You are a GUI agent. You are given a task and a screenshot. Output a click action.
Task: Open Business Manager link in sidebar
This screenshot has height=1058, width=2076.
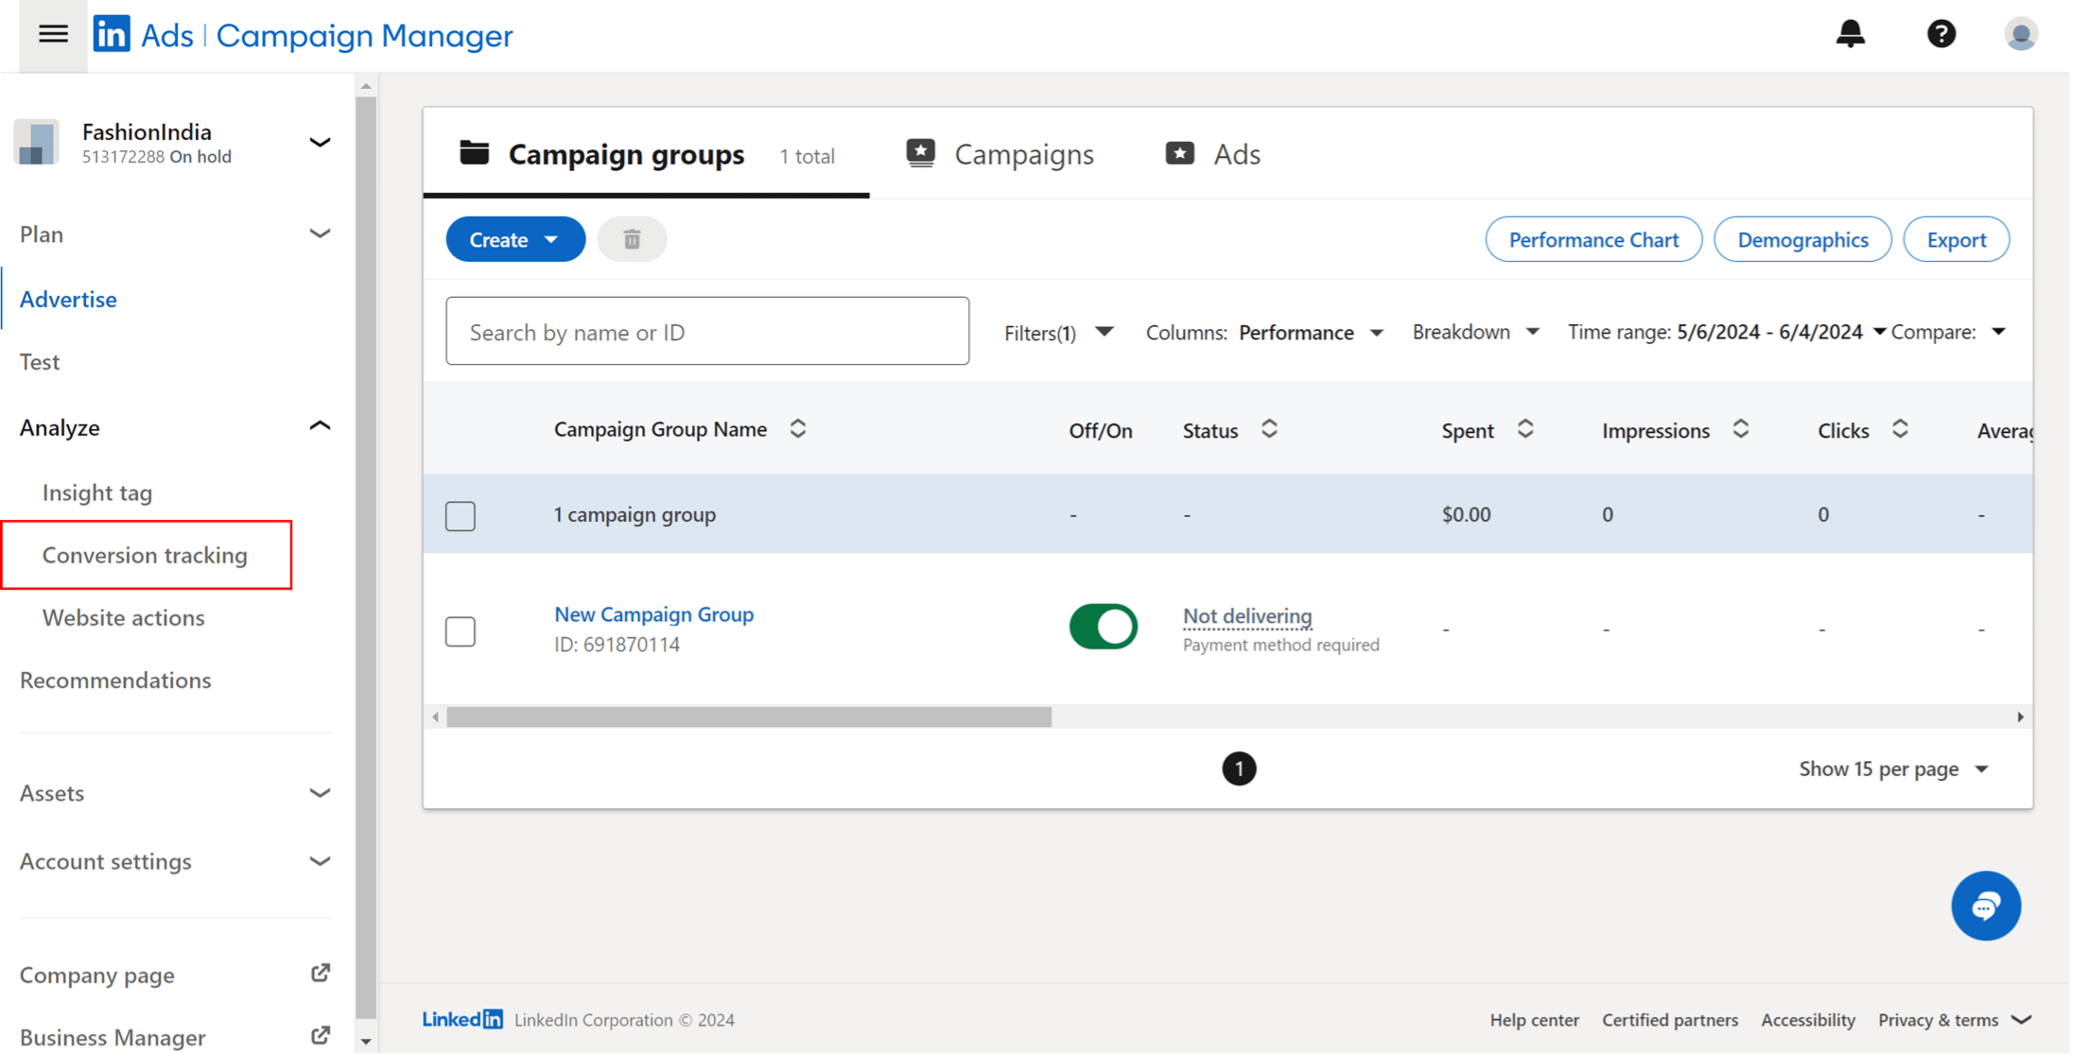click(x=112, y=1037)
